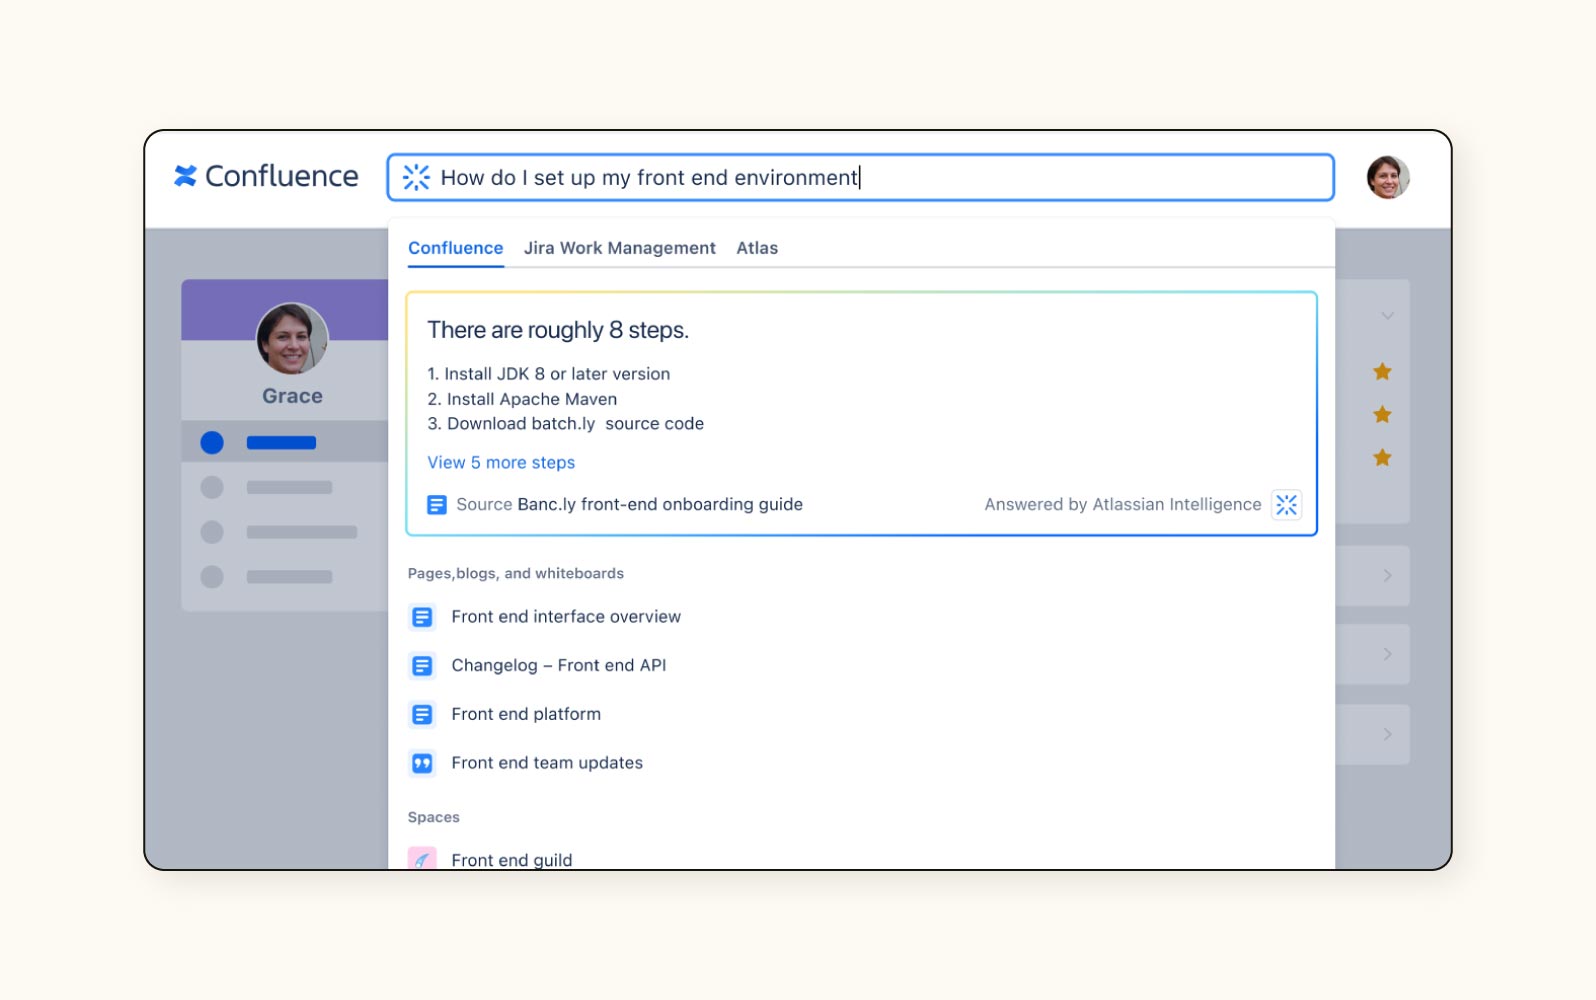Viewport: 1596px width, 1000px height.
Task: Click step '2. Install Apache Maven'
Action: click(x=522, y=399)
